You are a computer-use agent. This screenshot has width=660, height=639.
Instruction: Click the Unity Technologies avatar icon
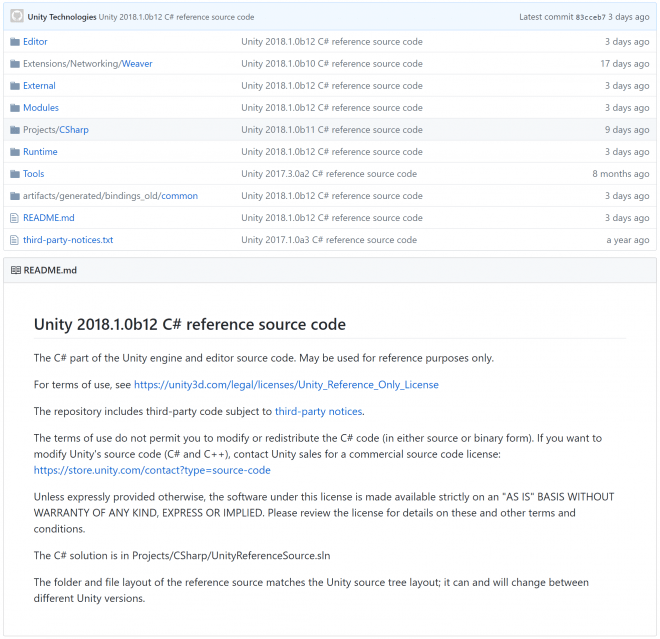click(17, 16)
